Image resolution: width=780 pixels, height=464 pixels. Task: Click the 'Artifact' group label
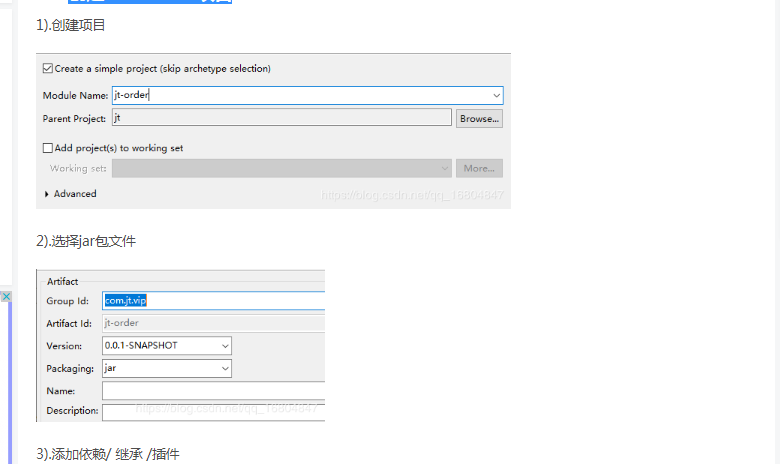(x=62, y=281)
